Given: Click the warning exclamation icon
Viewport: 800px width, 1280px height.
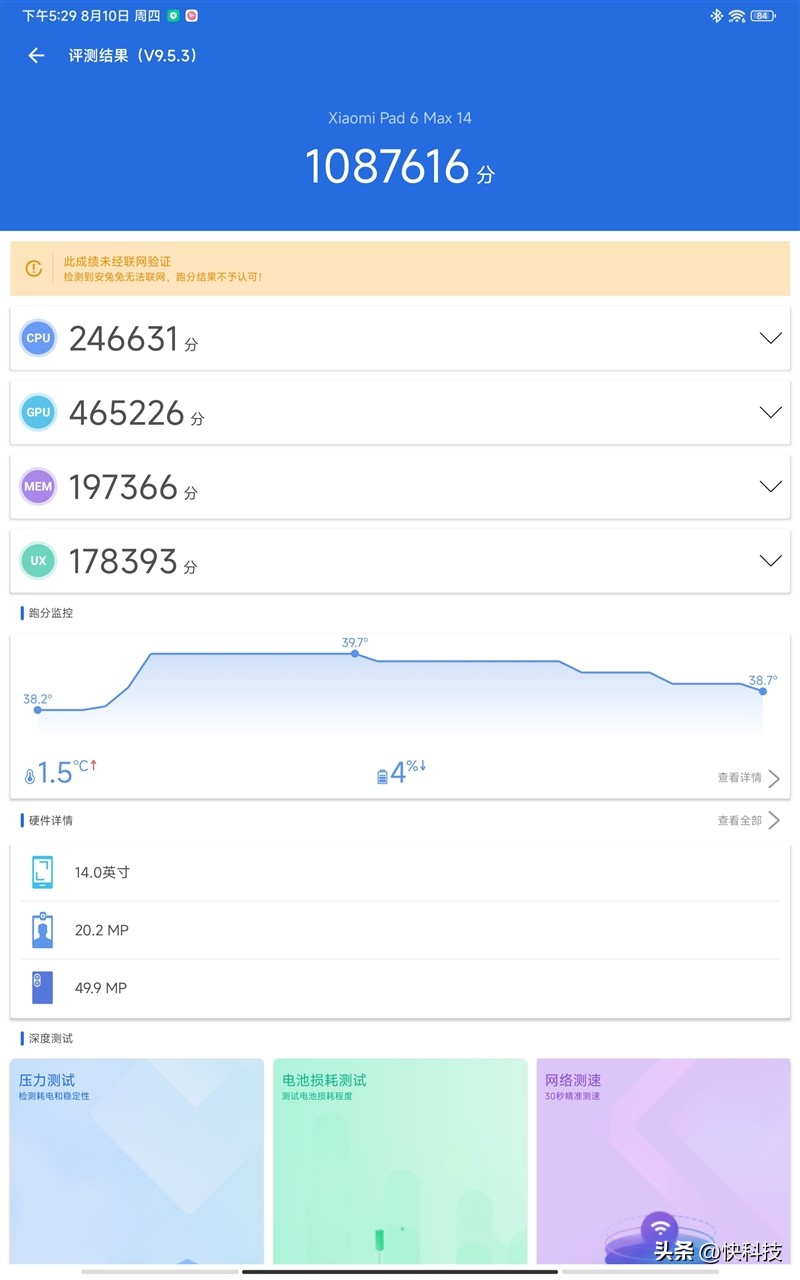Looking at the screenshot, I should click(34, 268).
